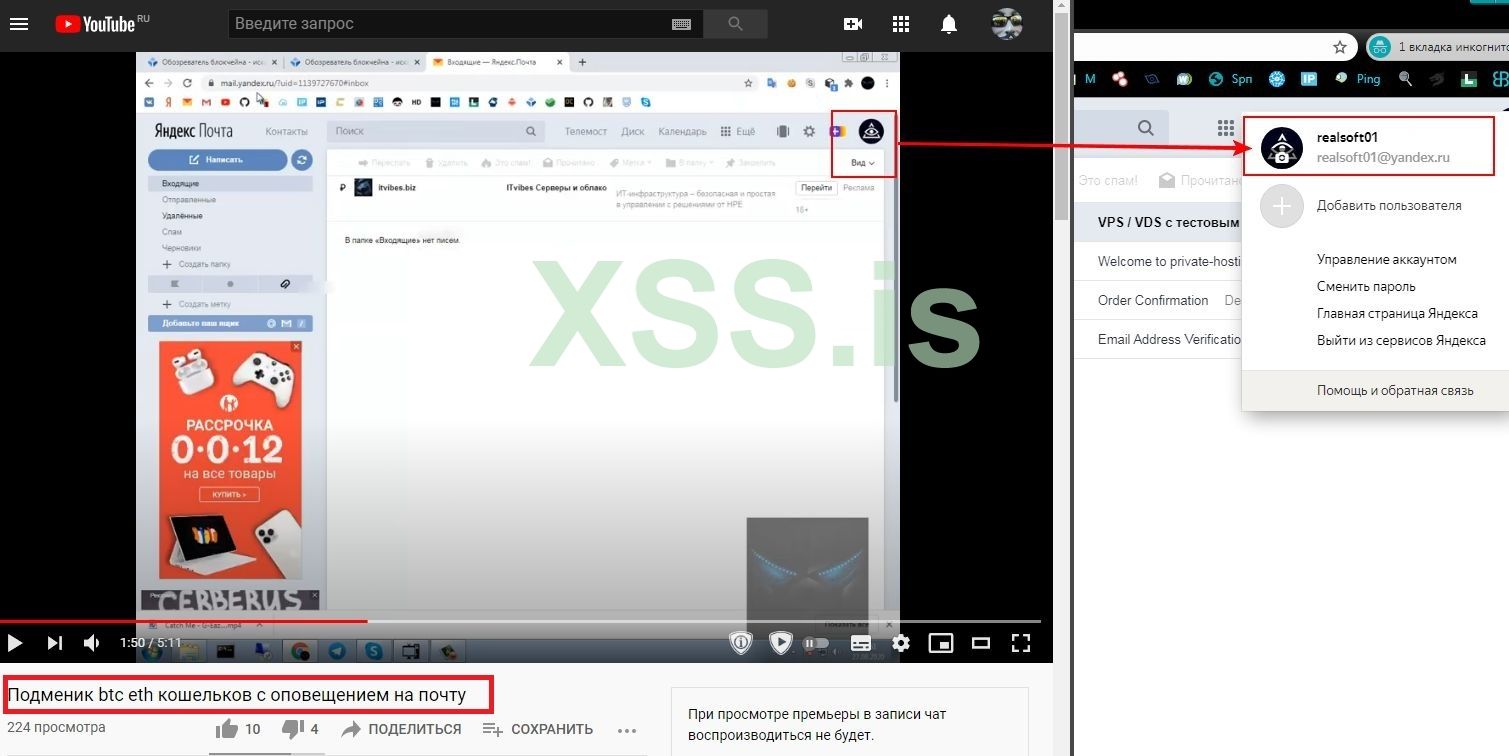This screenshot has width=1509, height=756.
Task: Open the "Welcome to private-hosti" email
Action: tap(1158, 262)
